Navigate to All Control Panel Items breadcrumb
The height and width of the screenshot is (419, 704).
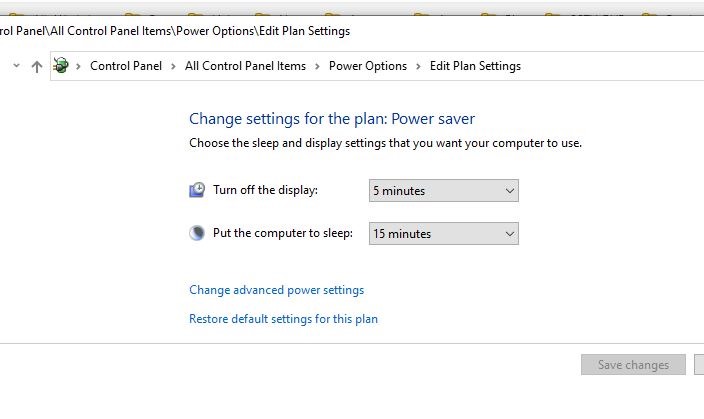[x=245, y=66]
